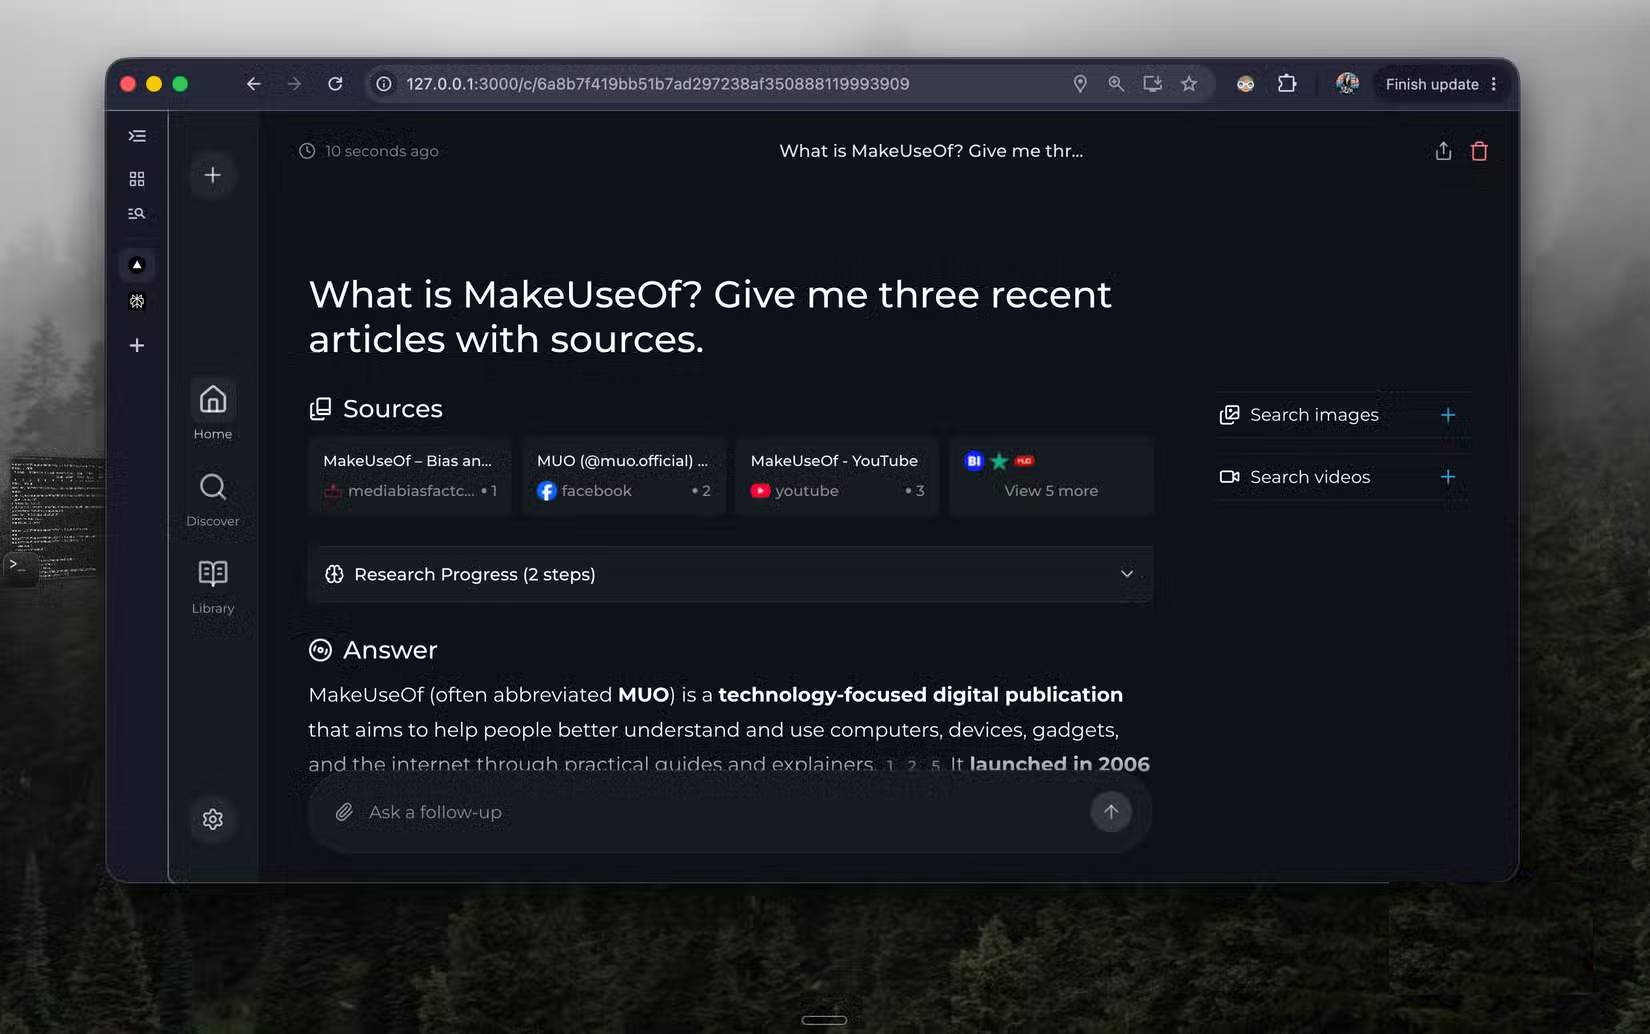Click the zoom magnifier icon in address bar
1650x1034 pixels.
[x=1116, y=84]
